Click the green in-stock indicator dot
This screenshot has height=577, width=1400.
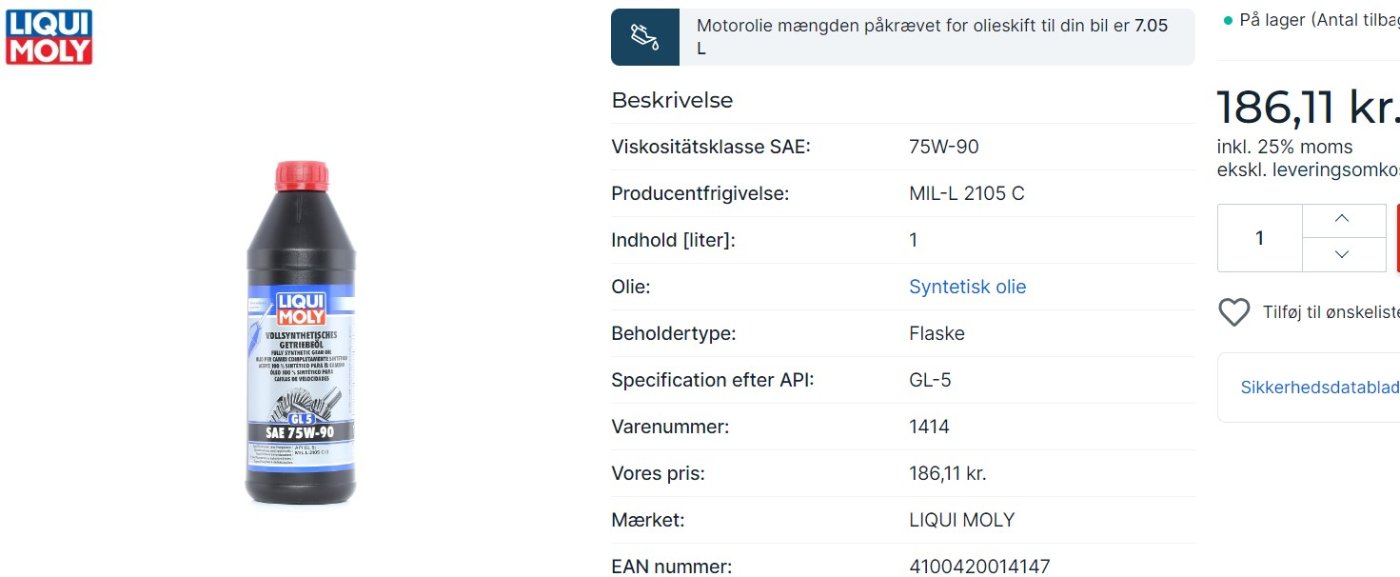click(x=1228, y=21)
